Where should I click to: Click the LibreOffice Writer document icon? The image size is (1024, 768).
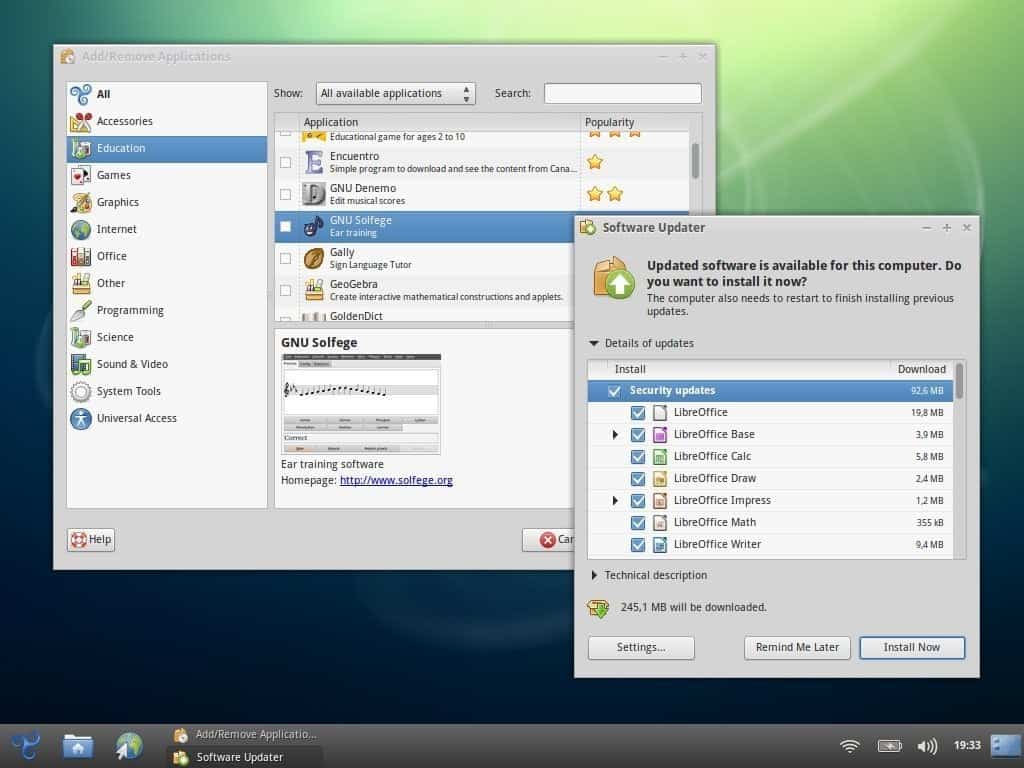point(660,544)
